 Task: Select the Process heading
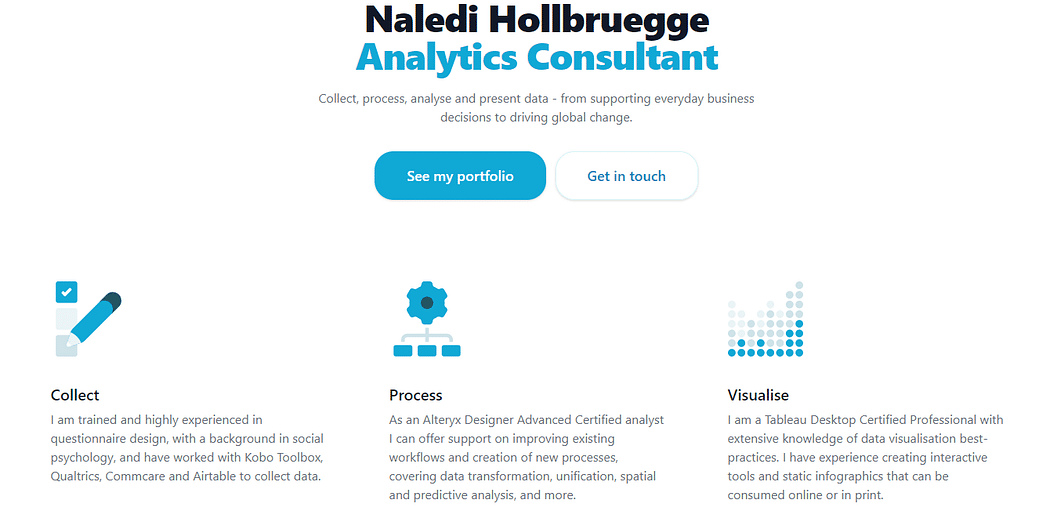coord(416,395)
